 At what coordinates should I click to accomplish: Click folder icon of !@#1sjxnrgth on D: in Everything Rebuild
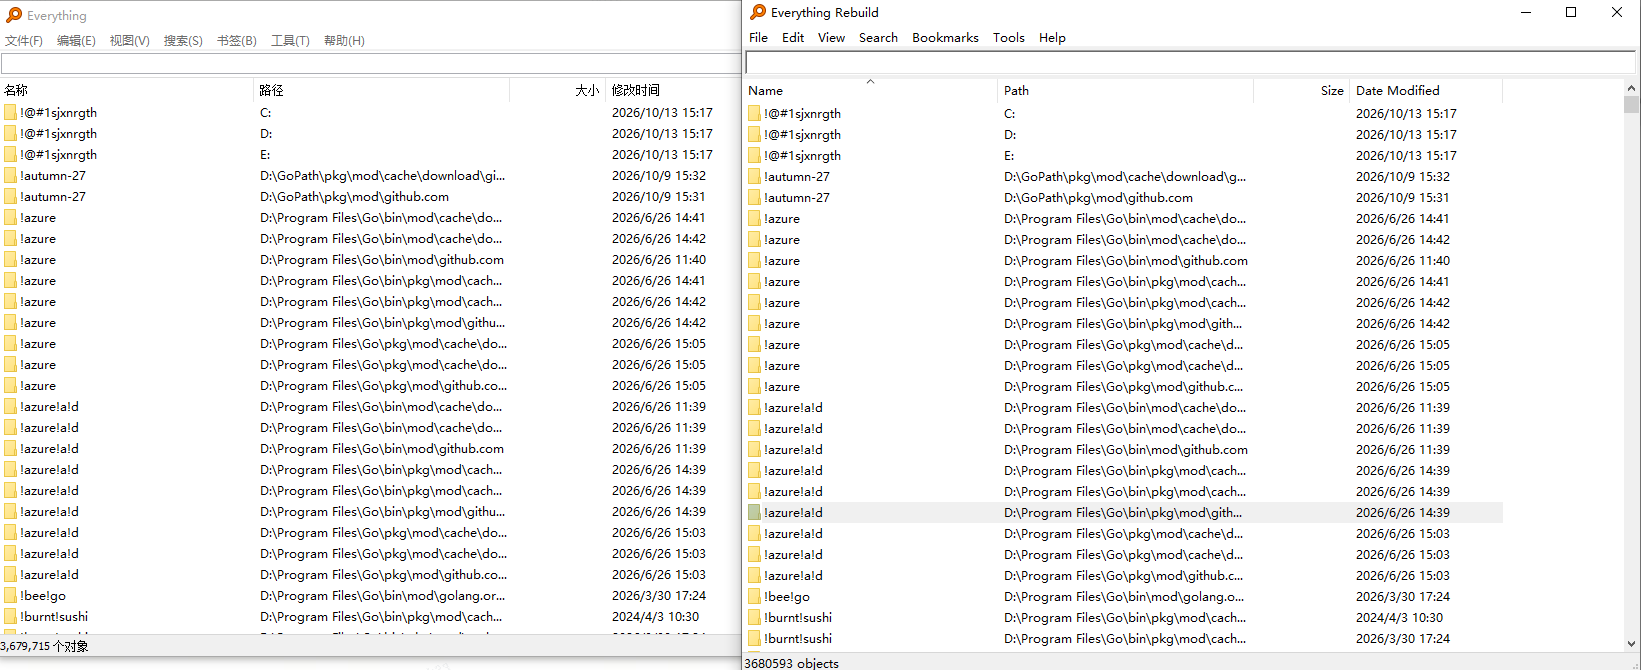coord(755,135)
